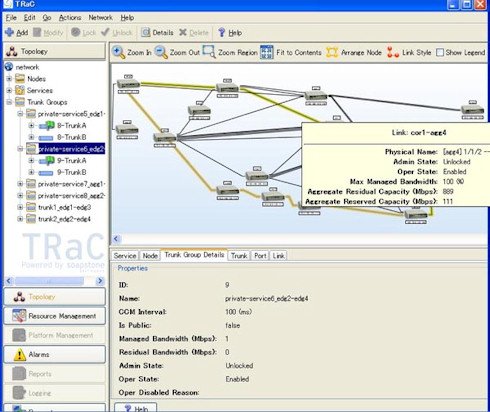
Task: Switch to the Trunk tab
Action: (239, 256)
